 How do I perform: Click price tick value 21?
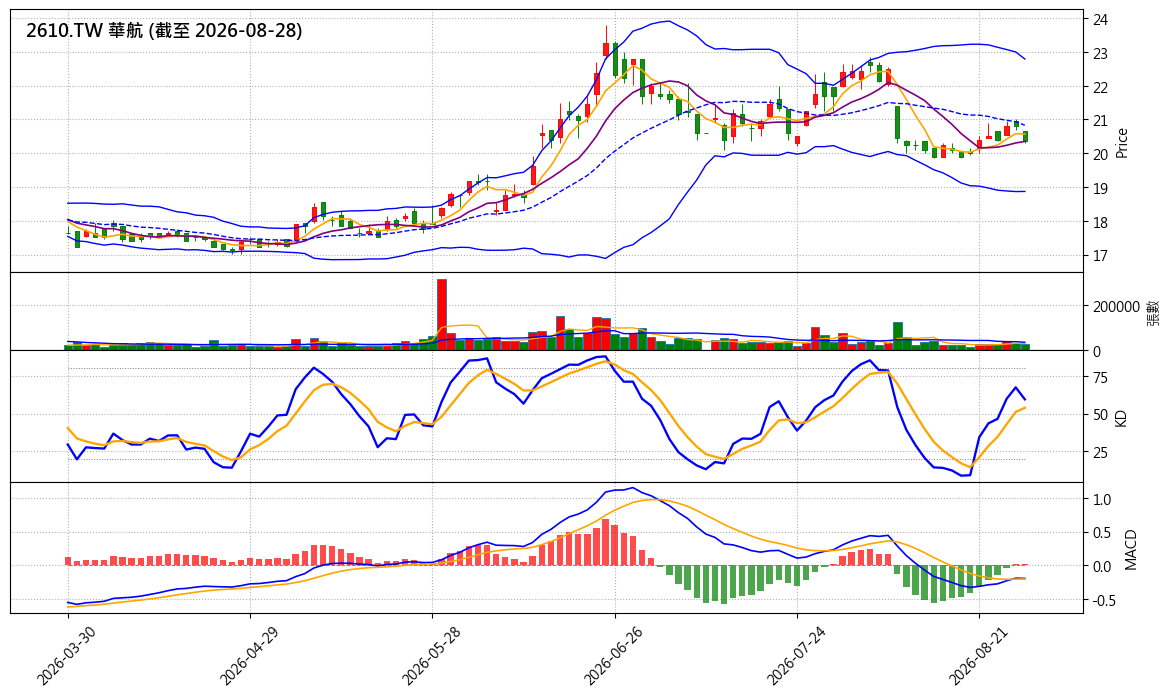1100,120
